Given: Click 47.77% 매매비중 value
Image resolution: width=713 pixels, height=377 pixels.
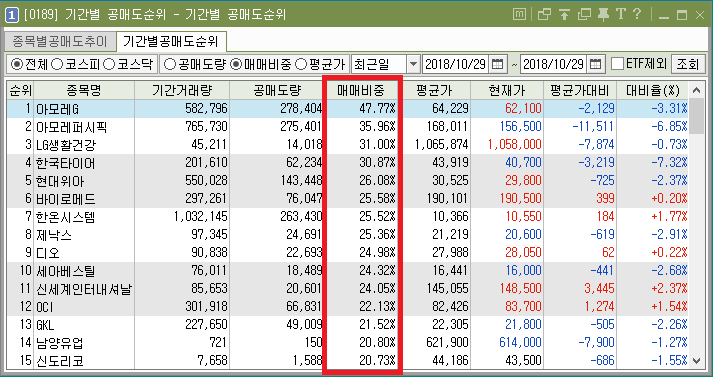Looking at the screenshot, I should pos(377,109).
